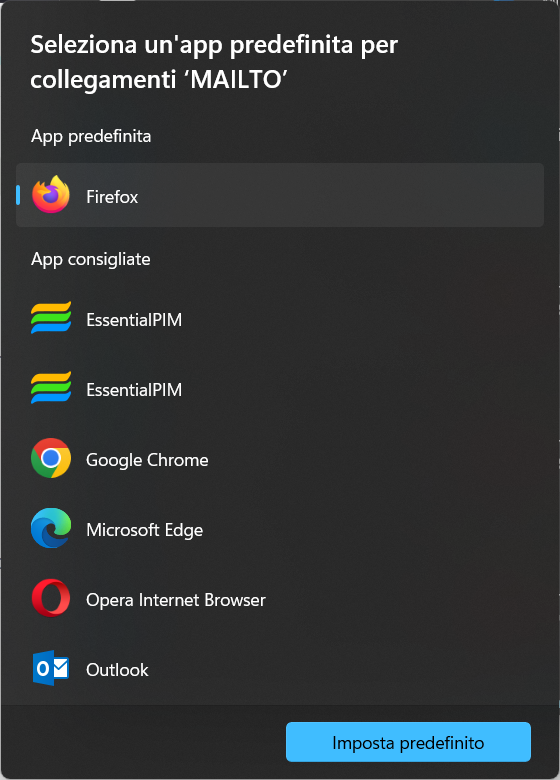Click the Google Chrome logo icon

(51, 458)
